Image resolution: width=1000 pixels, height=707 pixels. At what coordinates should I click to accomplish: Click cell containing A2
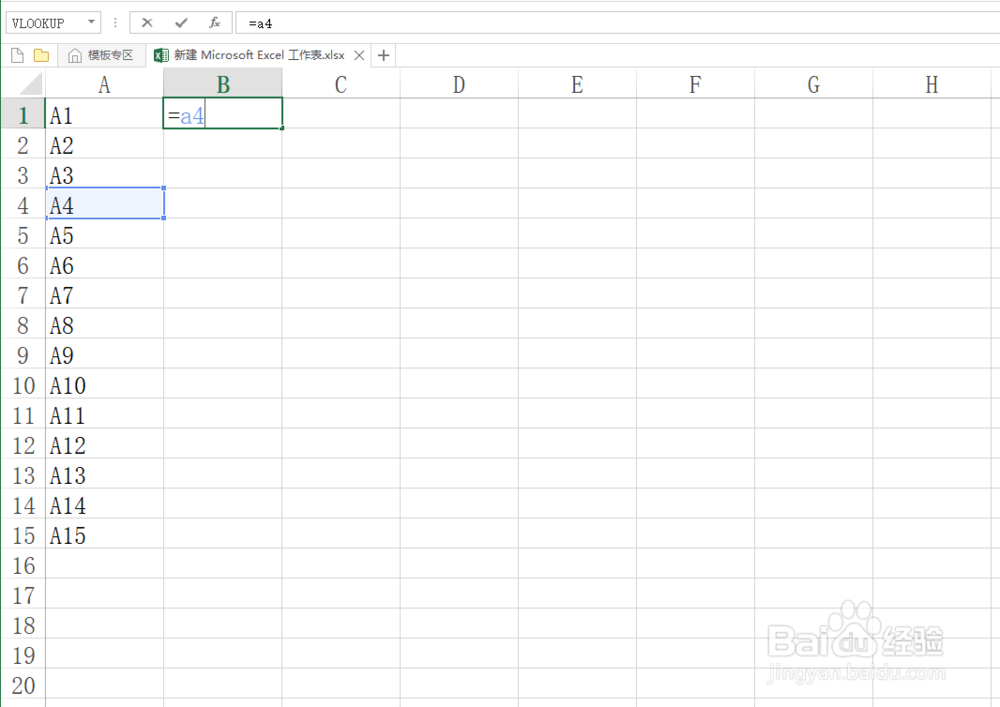(x=105, y=145)
